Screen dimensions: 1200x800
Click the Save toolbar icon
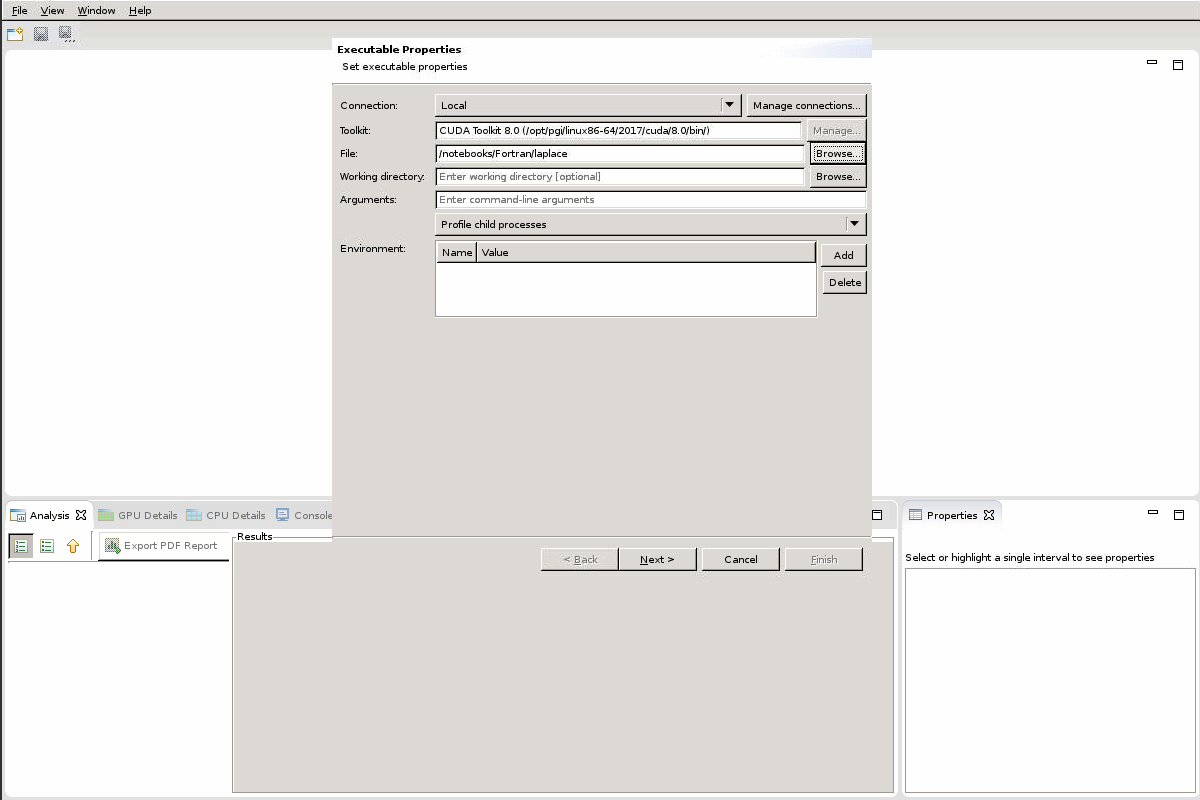coord(41,34)
